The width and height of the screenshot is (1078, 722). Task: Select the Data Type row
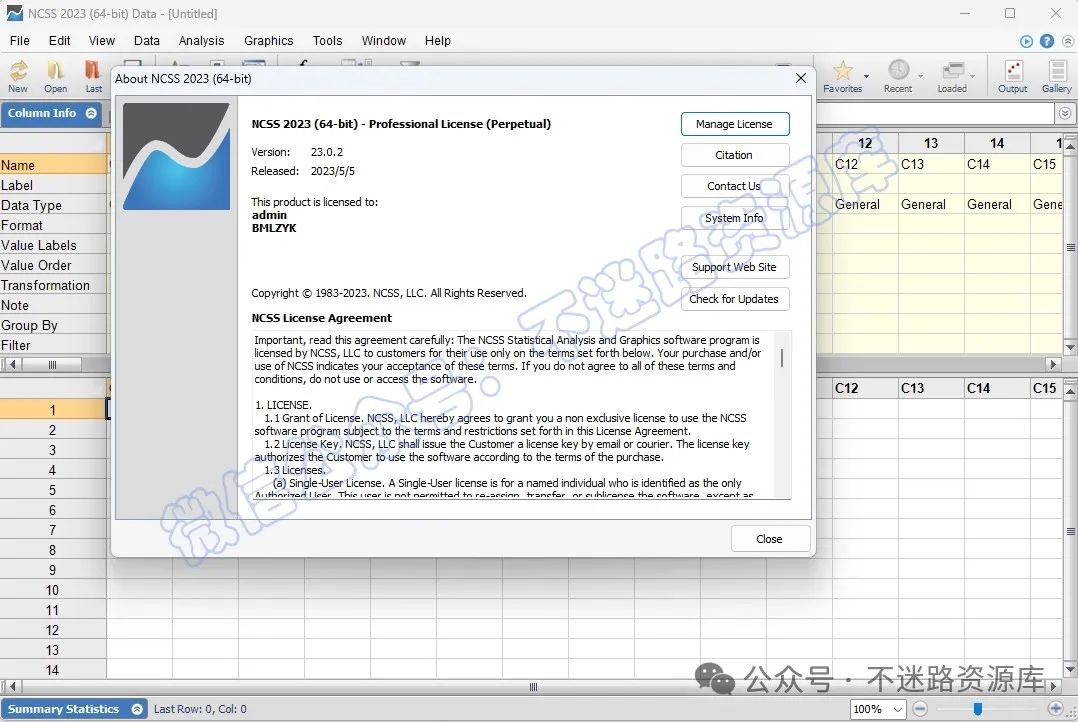coord(54,205)
